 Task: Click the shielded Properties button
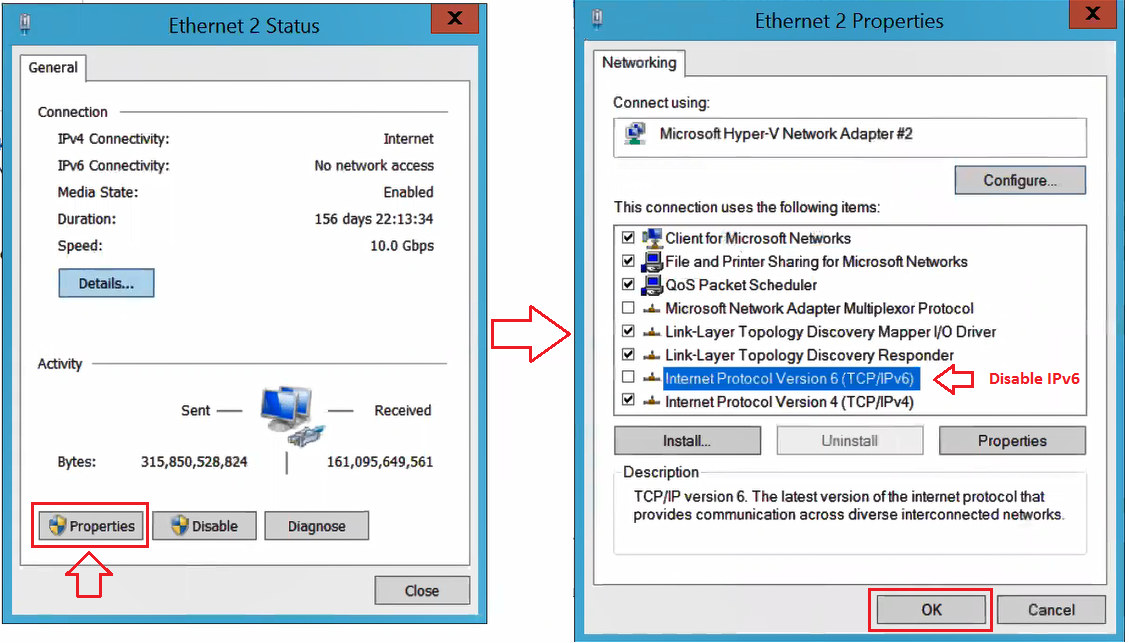coord(91,526)
